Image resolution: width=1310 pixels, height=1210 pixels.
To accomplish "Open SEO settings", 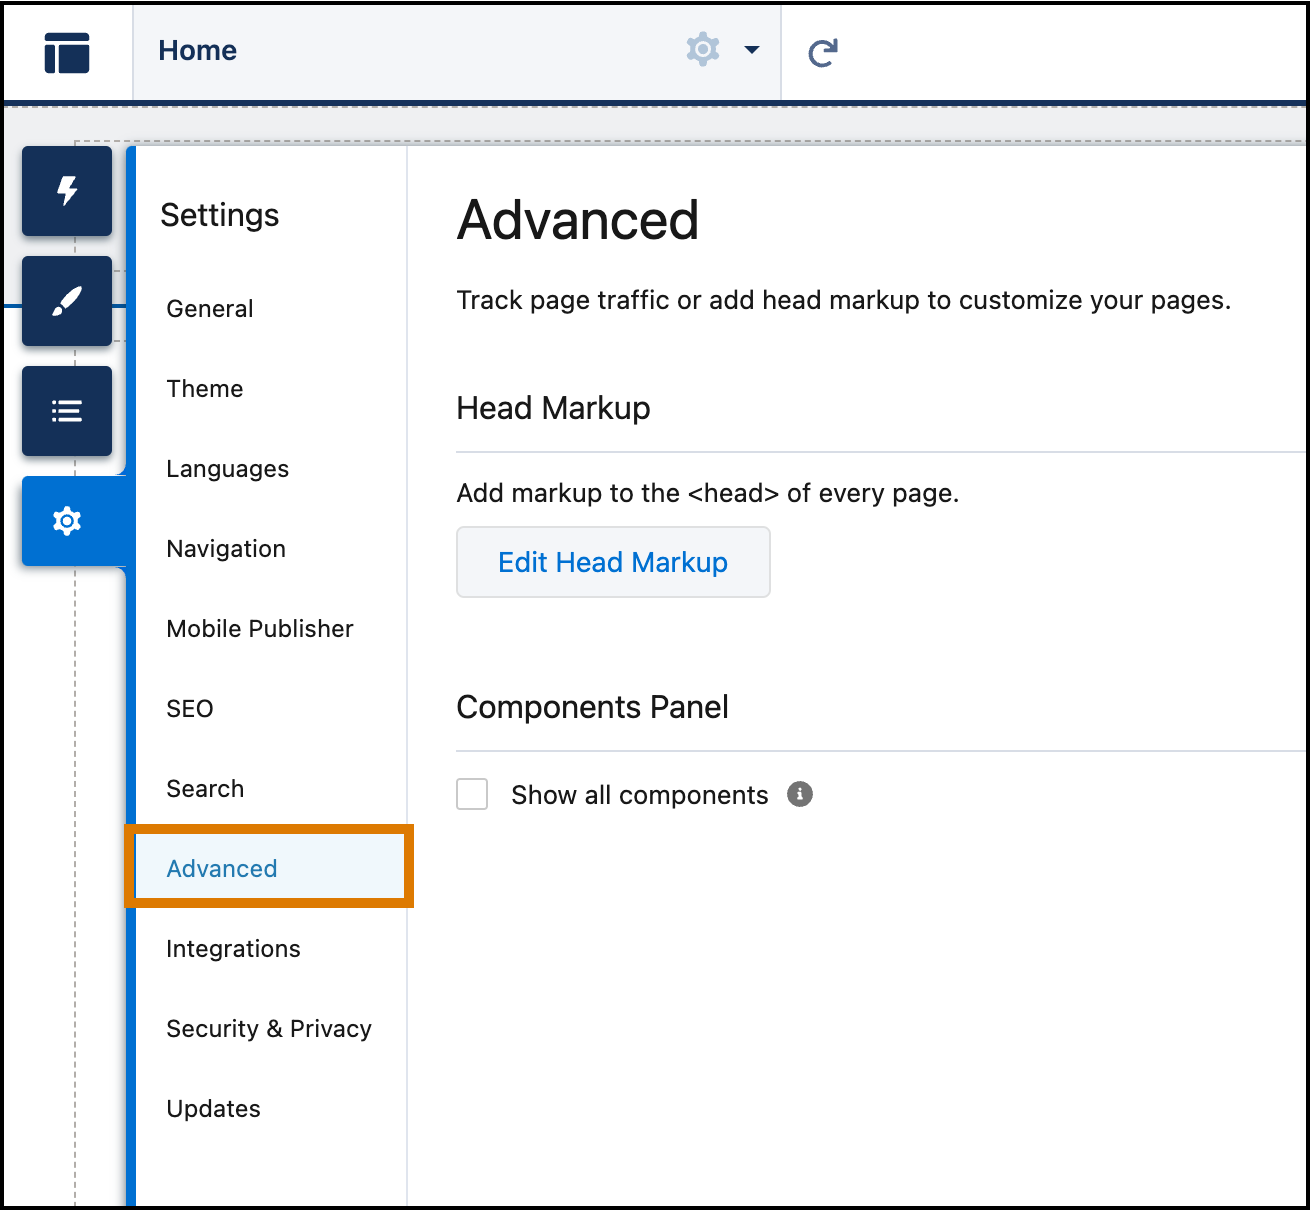I will pyautogui.click(x=189, y=708).
